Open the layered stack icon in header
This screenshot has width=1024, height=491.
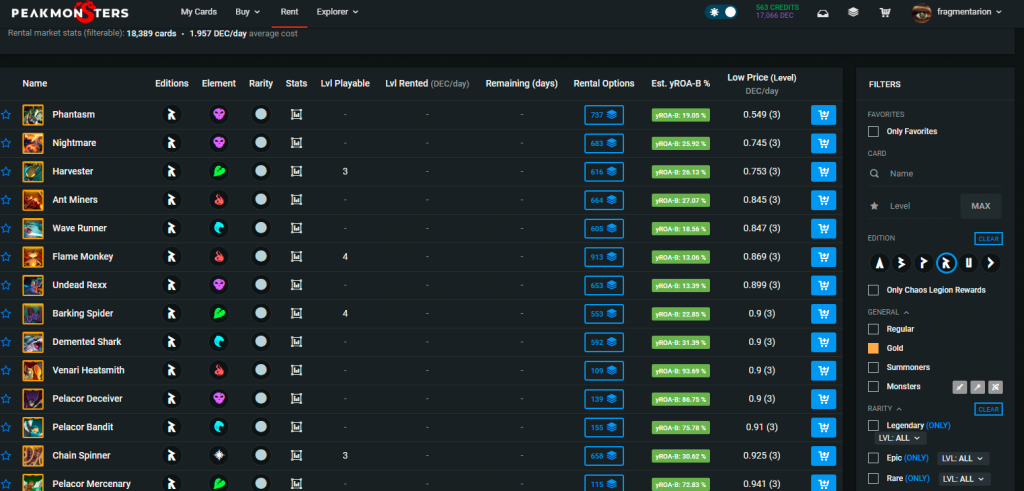pos(853,12)
